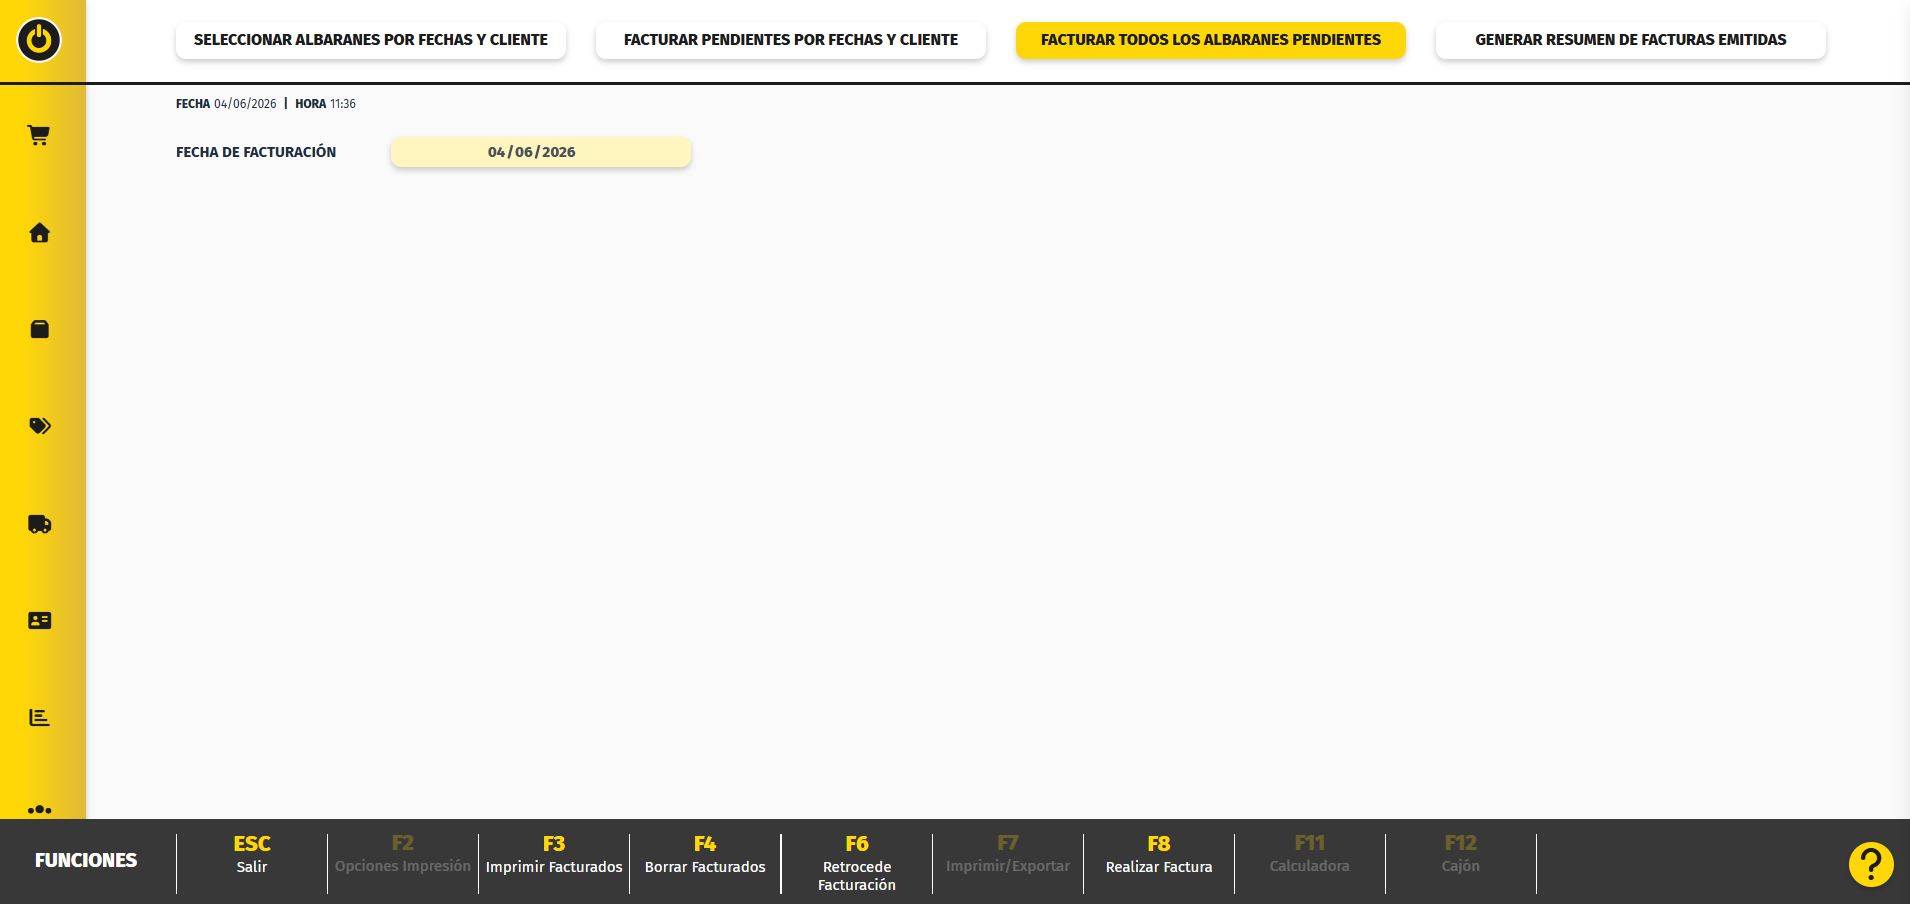Click the power icon in sidebar
This screenshot has height=904, width=1910.
[39, 40]
